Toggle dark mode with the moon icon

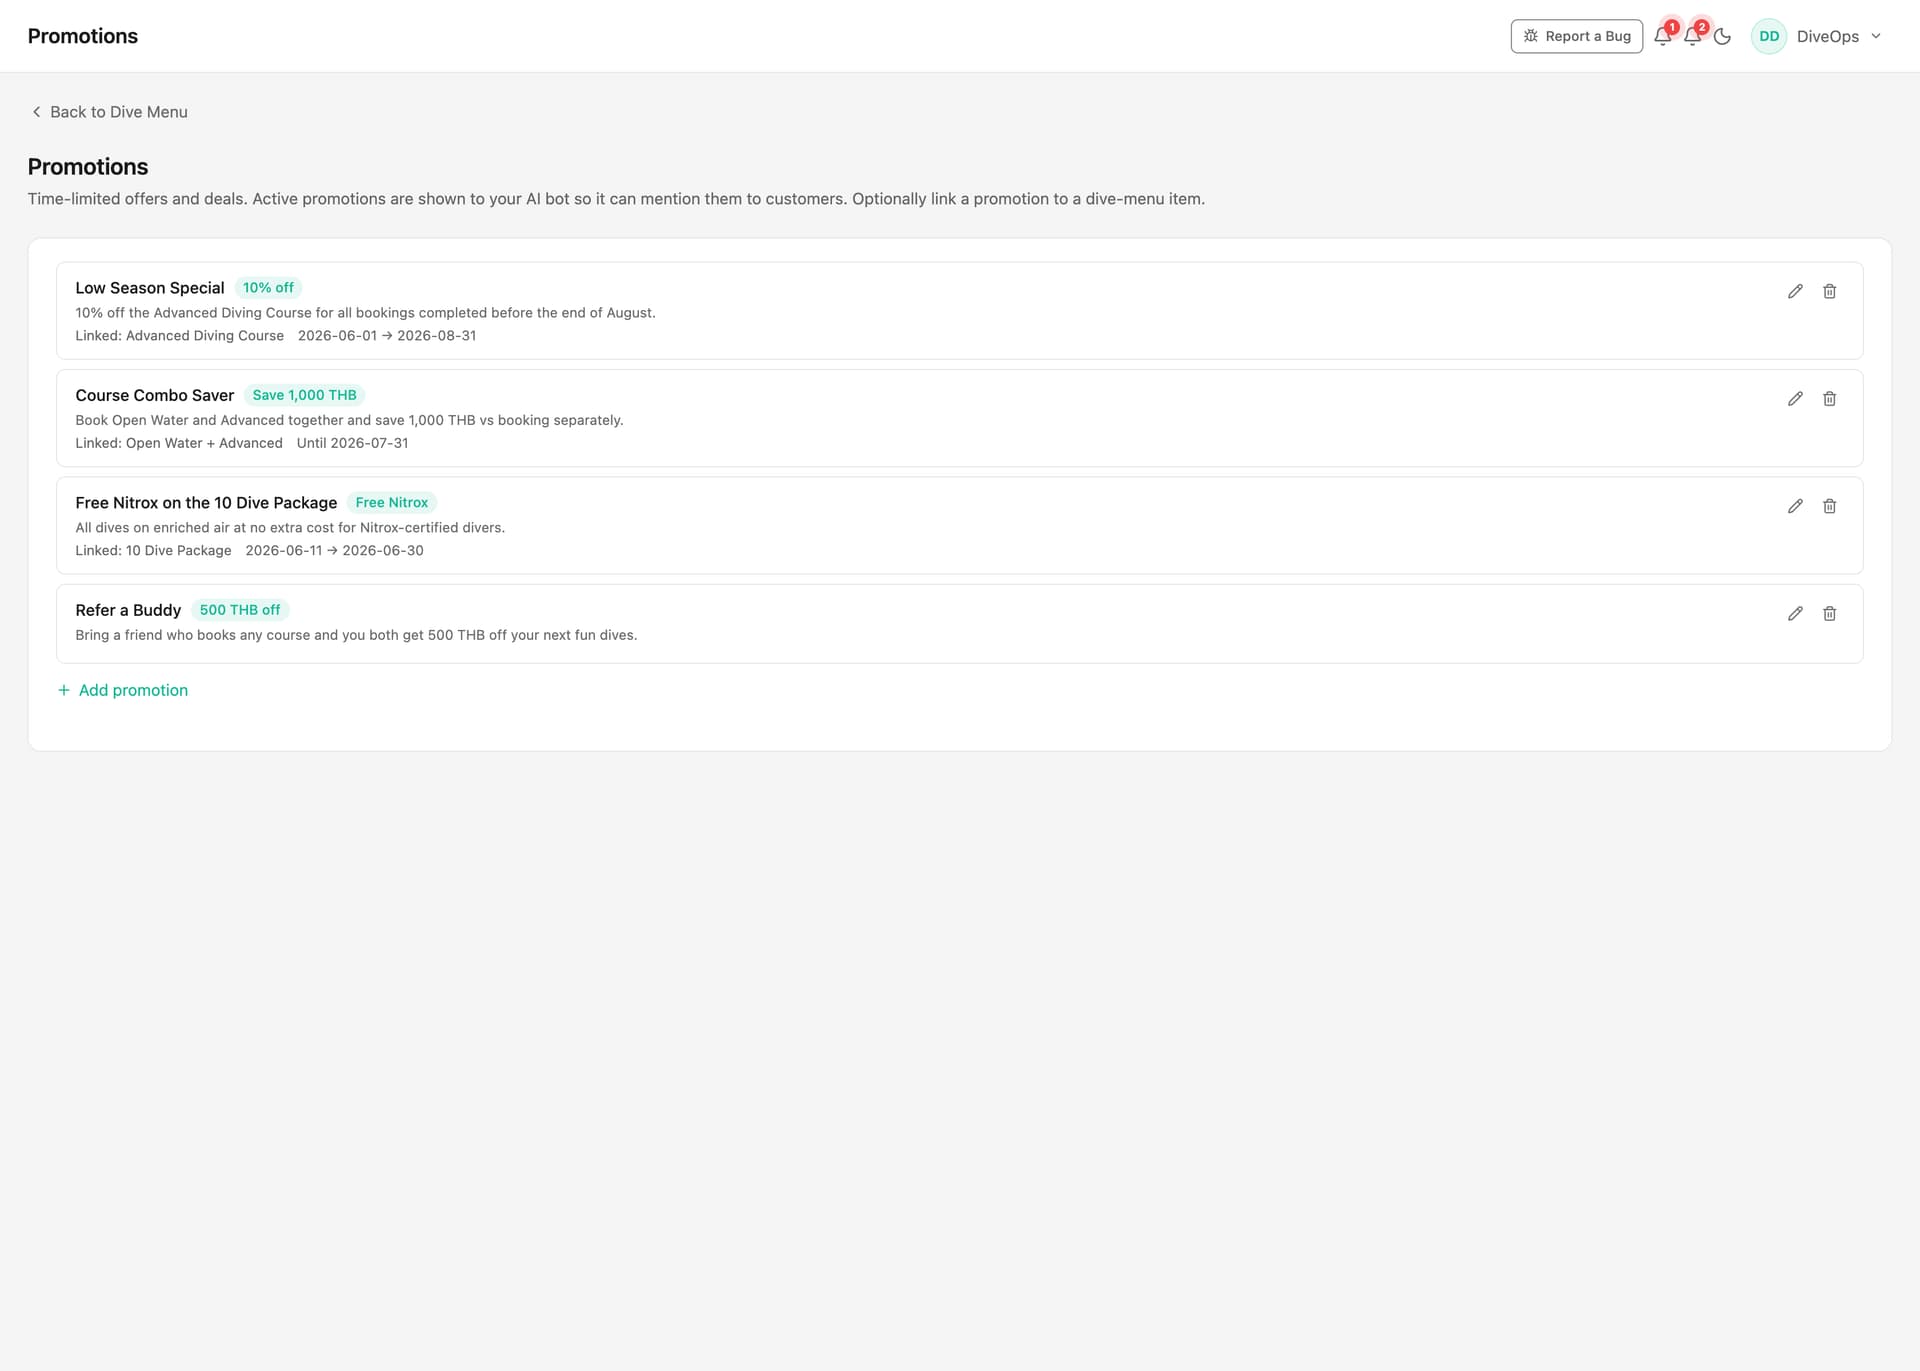[x=1722, y=36]
